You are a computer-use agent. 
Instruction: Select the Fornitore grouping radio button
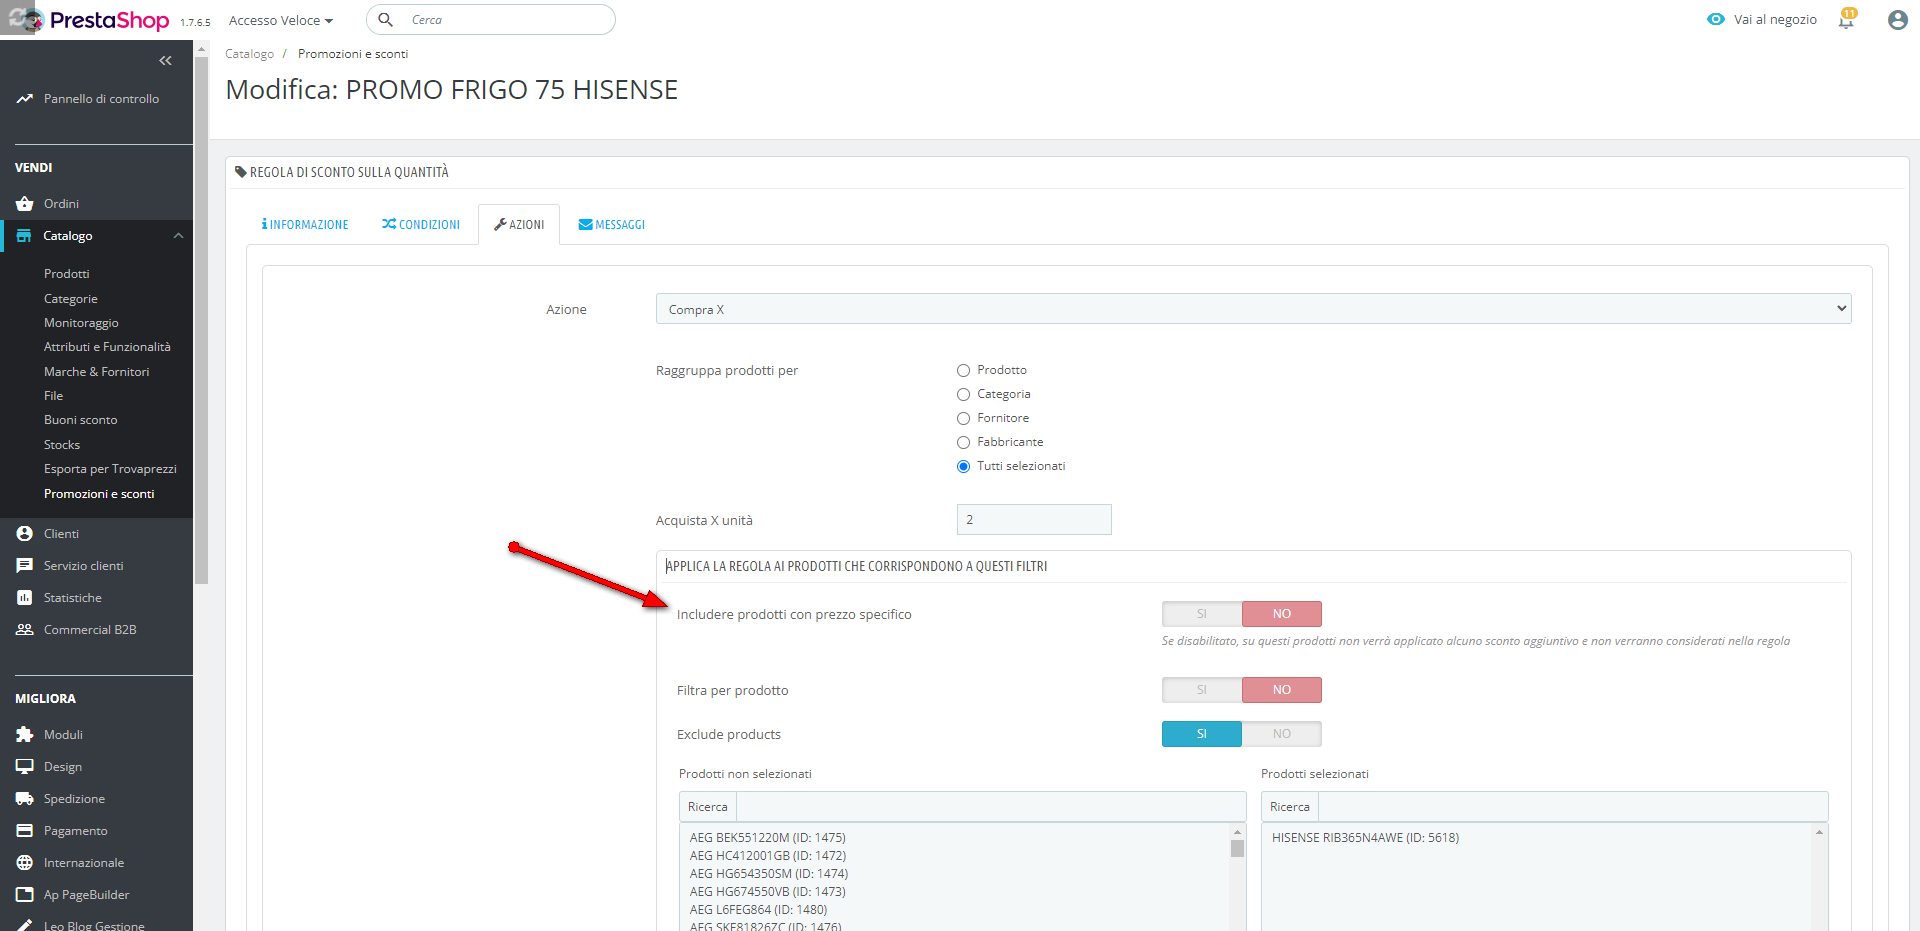[x=964, y=419]
